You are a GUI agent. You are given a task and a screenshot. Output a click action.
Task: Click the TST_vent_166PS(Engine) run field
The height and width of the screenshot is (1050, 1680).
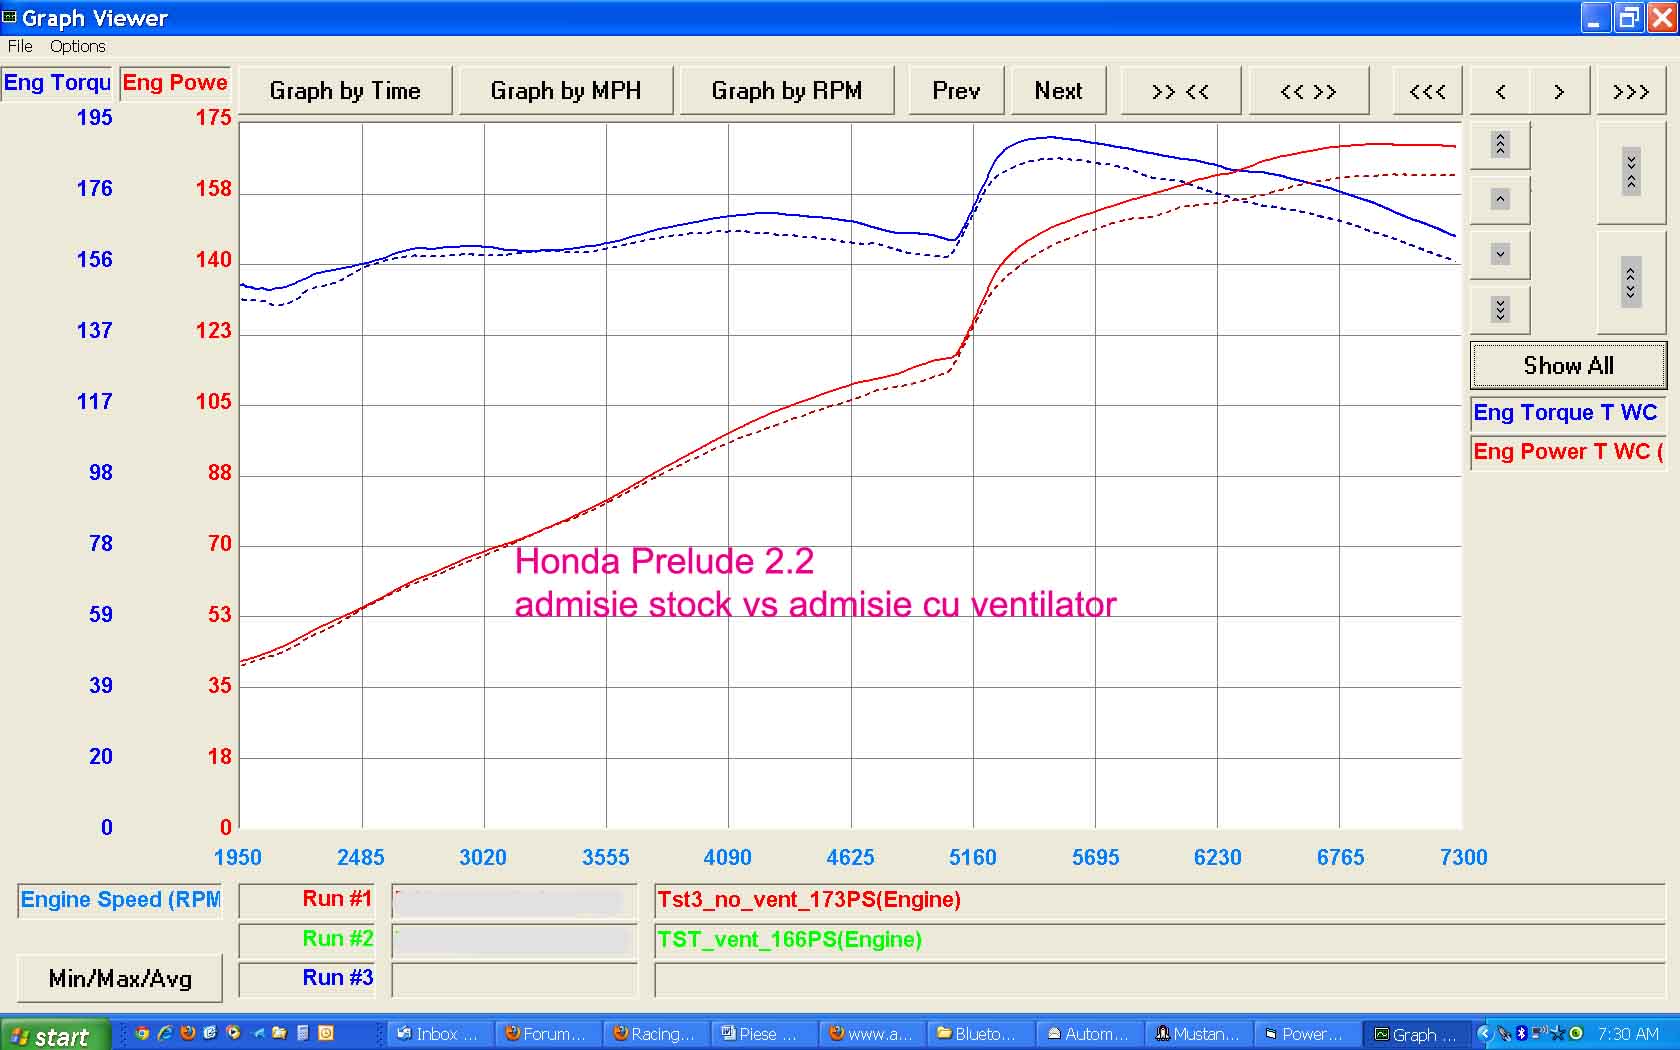[x=1159, y=940]
